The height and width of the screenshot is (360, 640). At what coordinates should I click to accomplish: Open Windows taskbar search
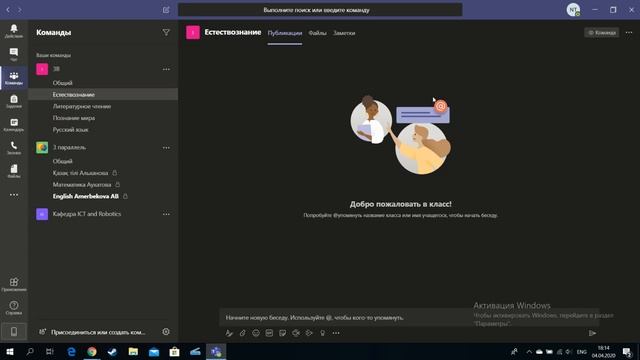tap(30, 351)
